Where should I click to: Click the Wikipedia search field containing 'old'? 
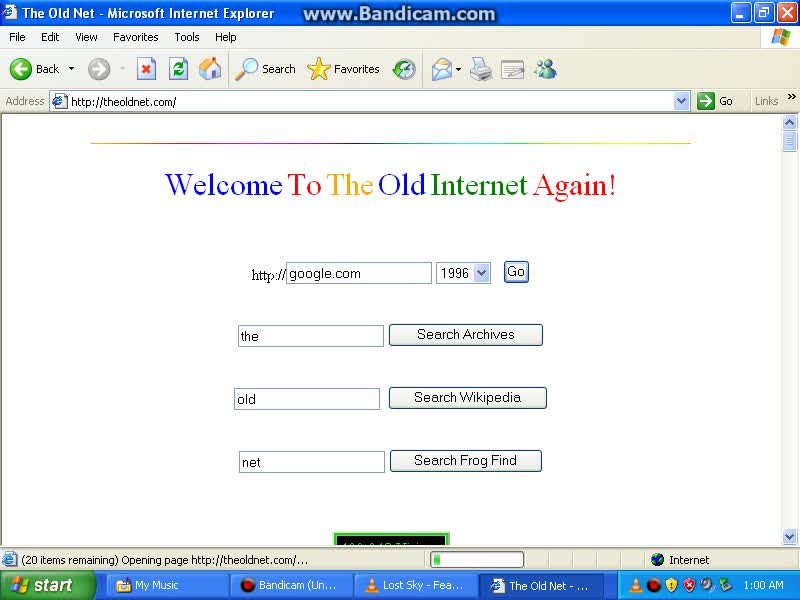pos(307,398)
